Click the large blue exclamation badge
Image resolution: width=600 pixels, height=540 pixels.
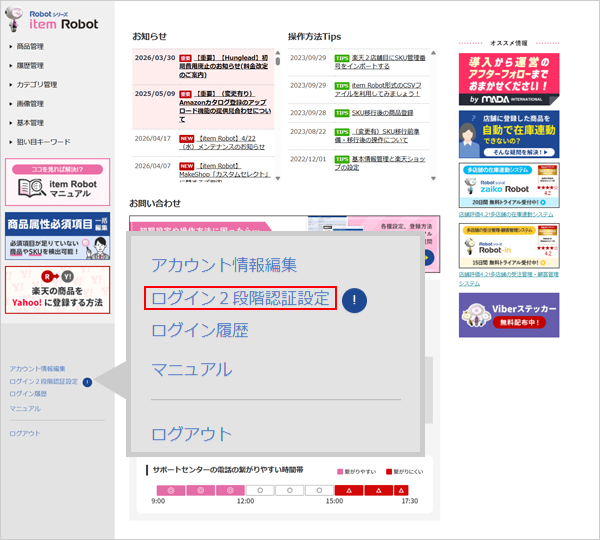tap(354, 300)
